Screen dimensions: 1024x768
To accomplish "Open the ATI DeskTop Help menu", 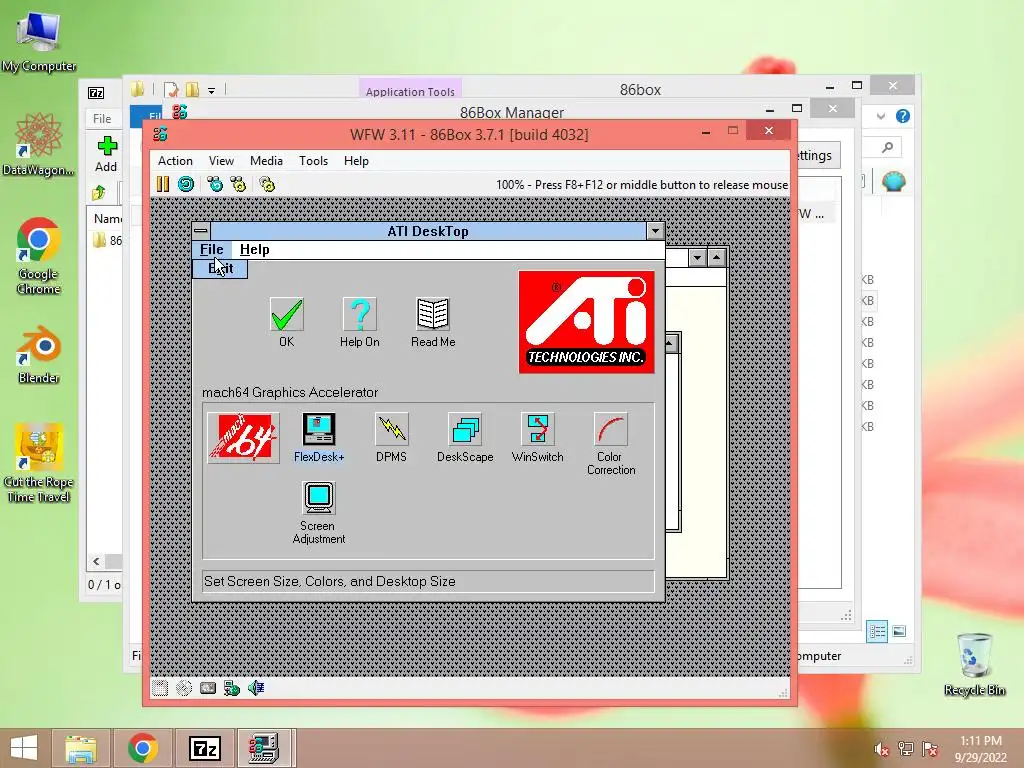I will point(255,249).
